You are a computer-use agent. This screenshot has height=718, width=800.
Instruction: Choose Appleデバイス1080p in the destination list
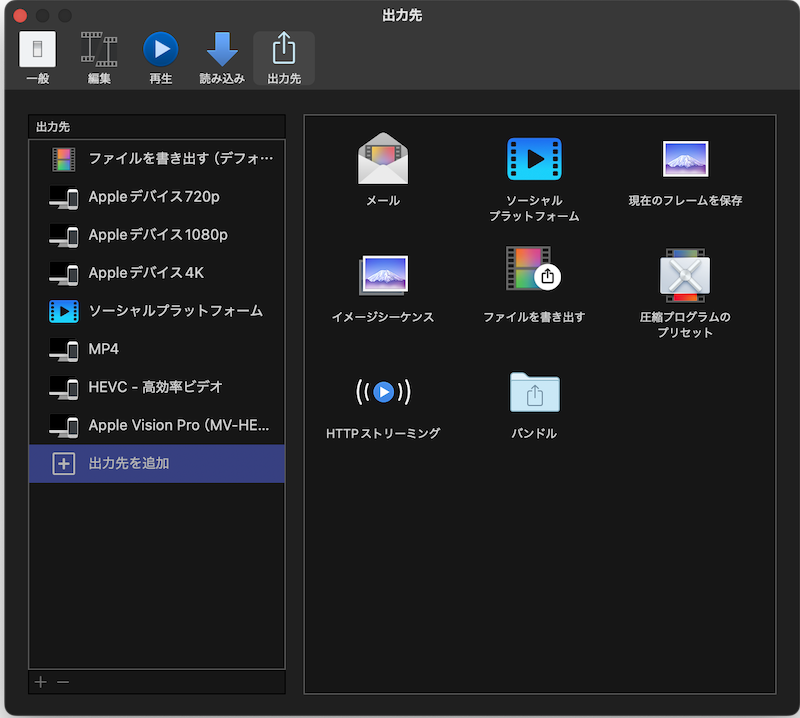click(157, 235)
